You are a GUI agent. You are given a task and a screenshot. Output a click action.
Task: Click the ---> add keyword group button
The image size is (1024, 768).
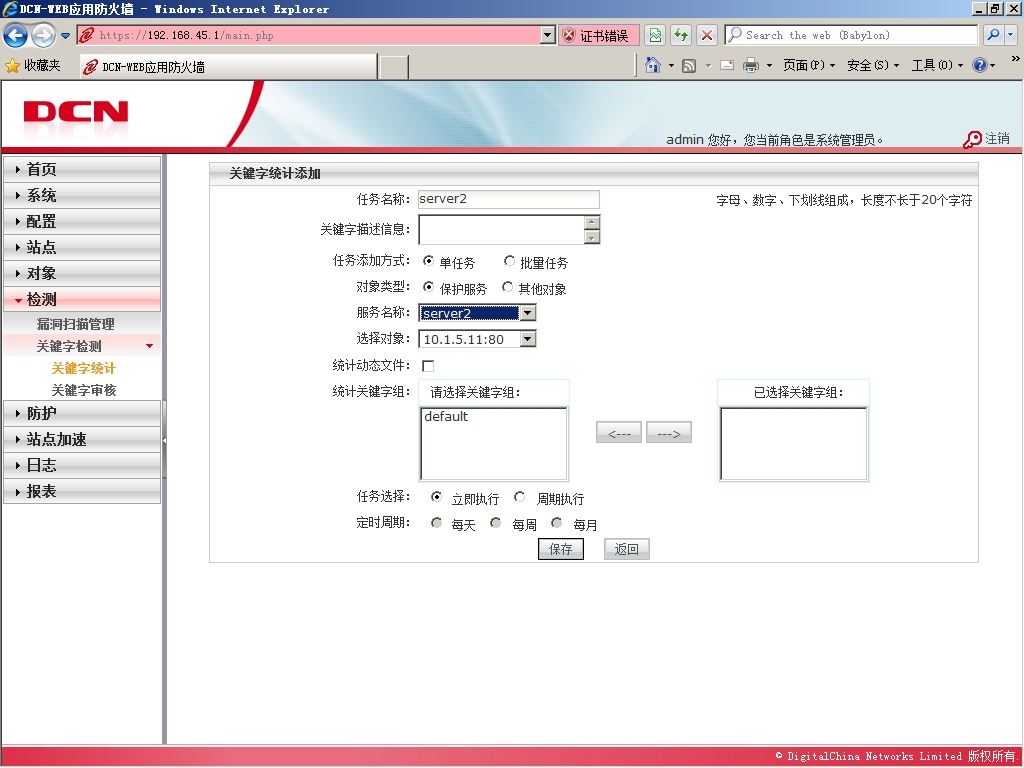[669, 433]
